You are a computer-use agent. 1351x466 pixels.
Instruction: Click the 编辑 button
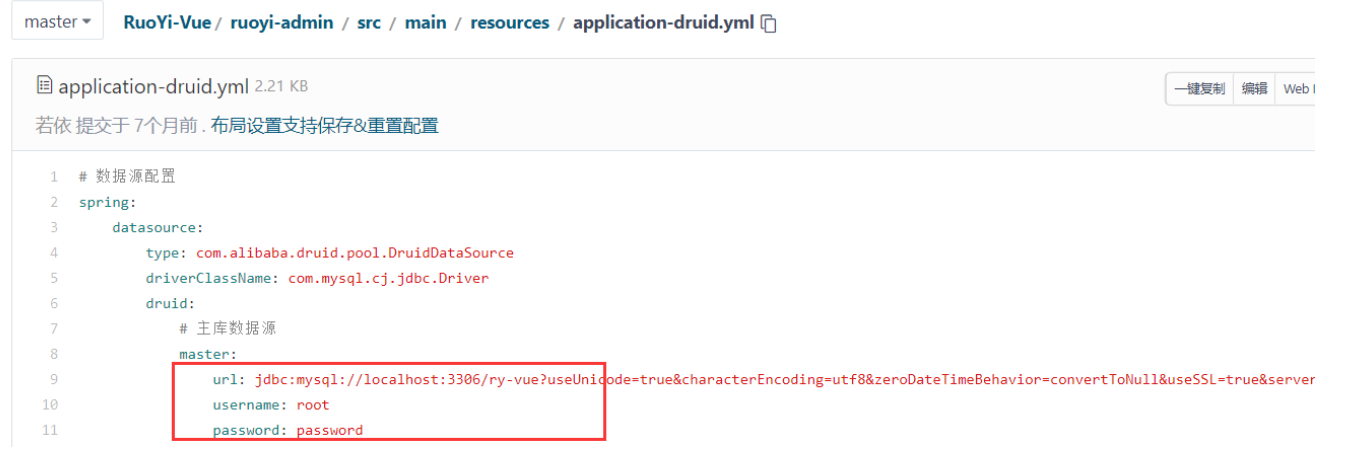click(x=1254, y=88)
